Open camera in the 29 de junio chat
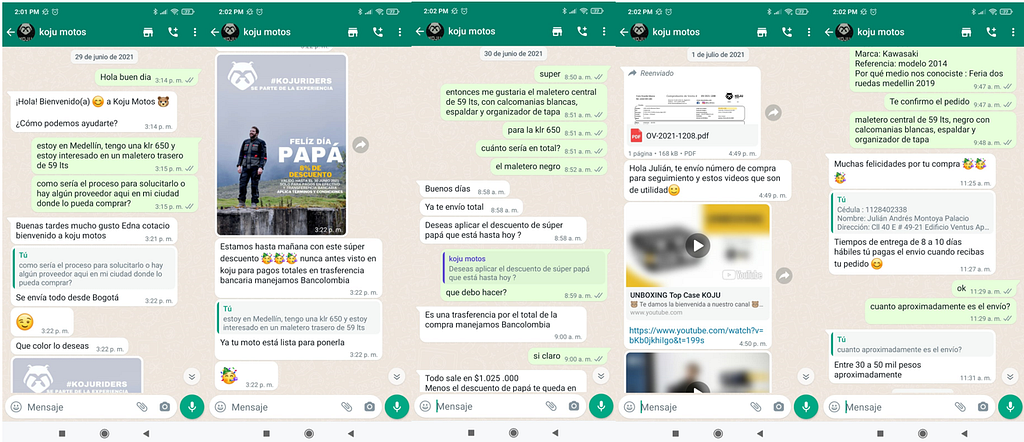Image resolution: width=1024 pixels, height=442 pixels. point(165,407)
